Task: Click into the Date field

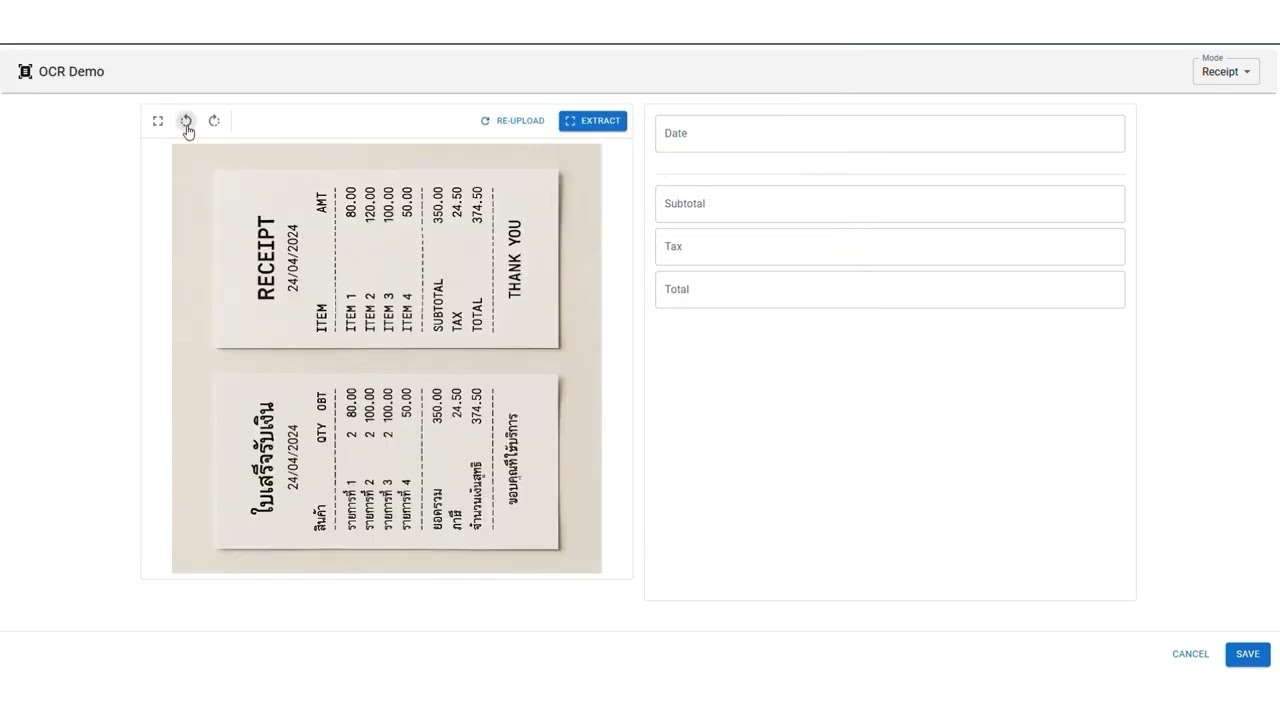Action: pos(890,134)
